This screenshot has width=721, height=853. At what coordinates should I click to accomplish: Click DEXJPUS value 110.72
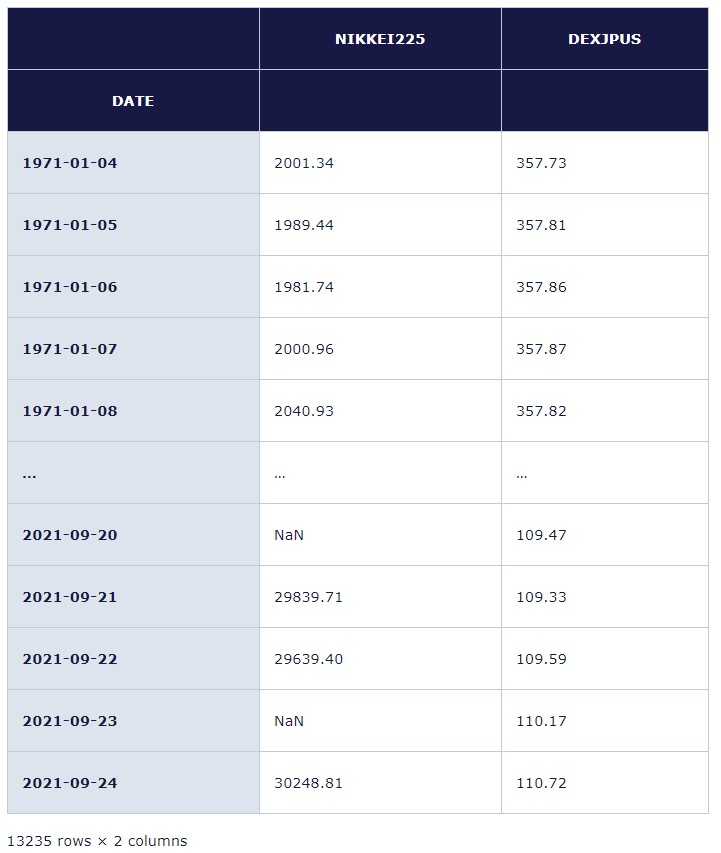point(541,783)
